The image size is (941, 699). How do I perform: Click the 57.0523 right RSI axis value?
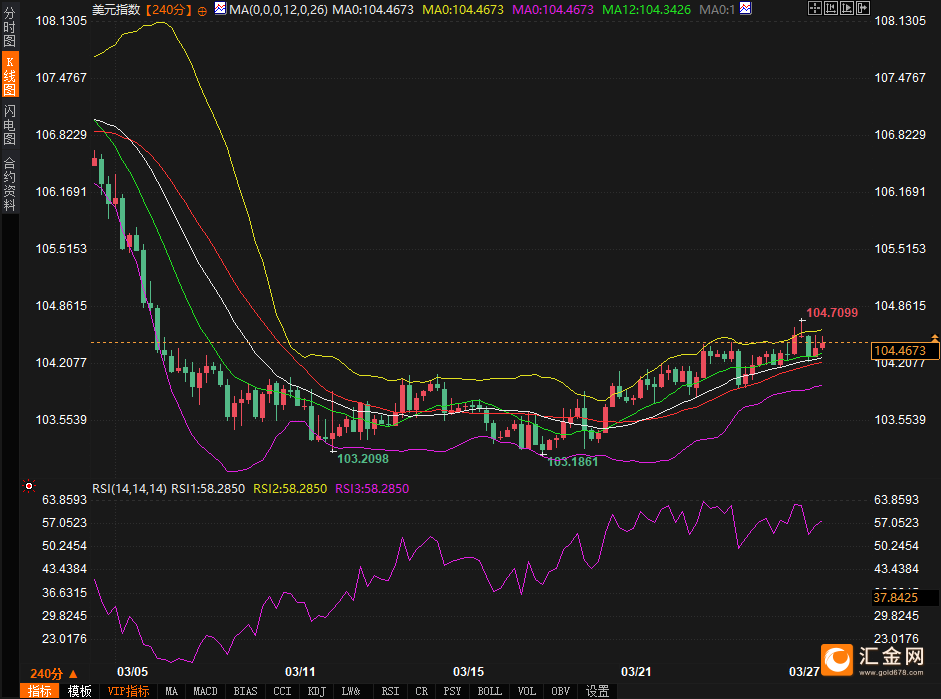[897, 523]
